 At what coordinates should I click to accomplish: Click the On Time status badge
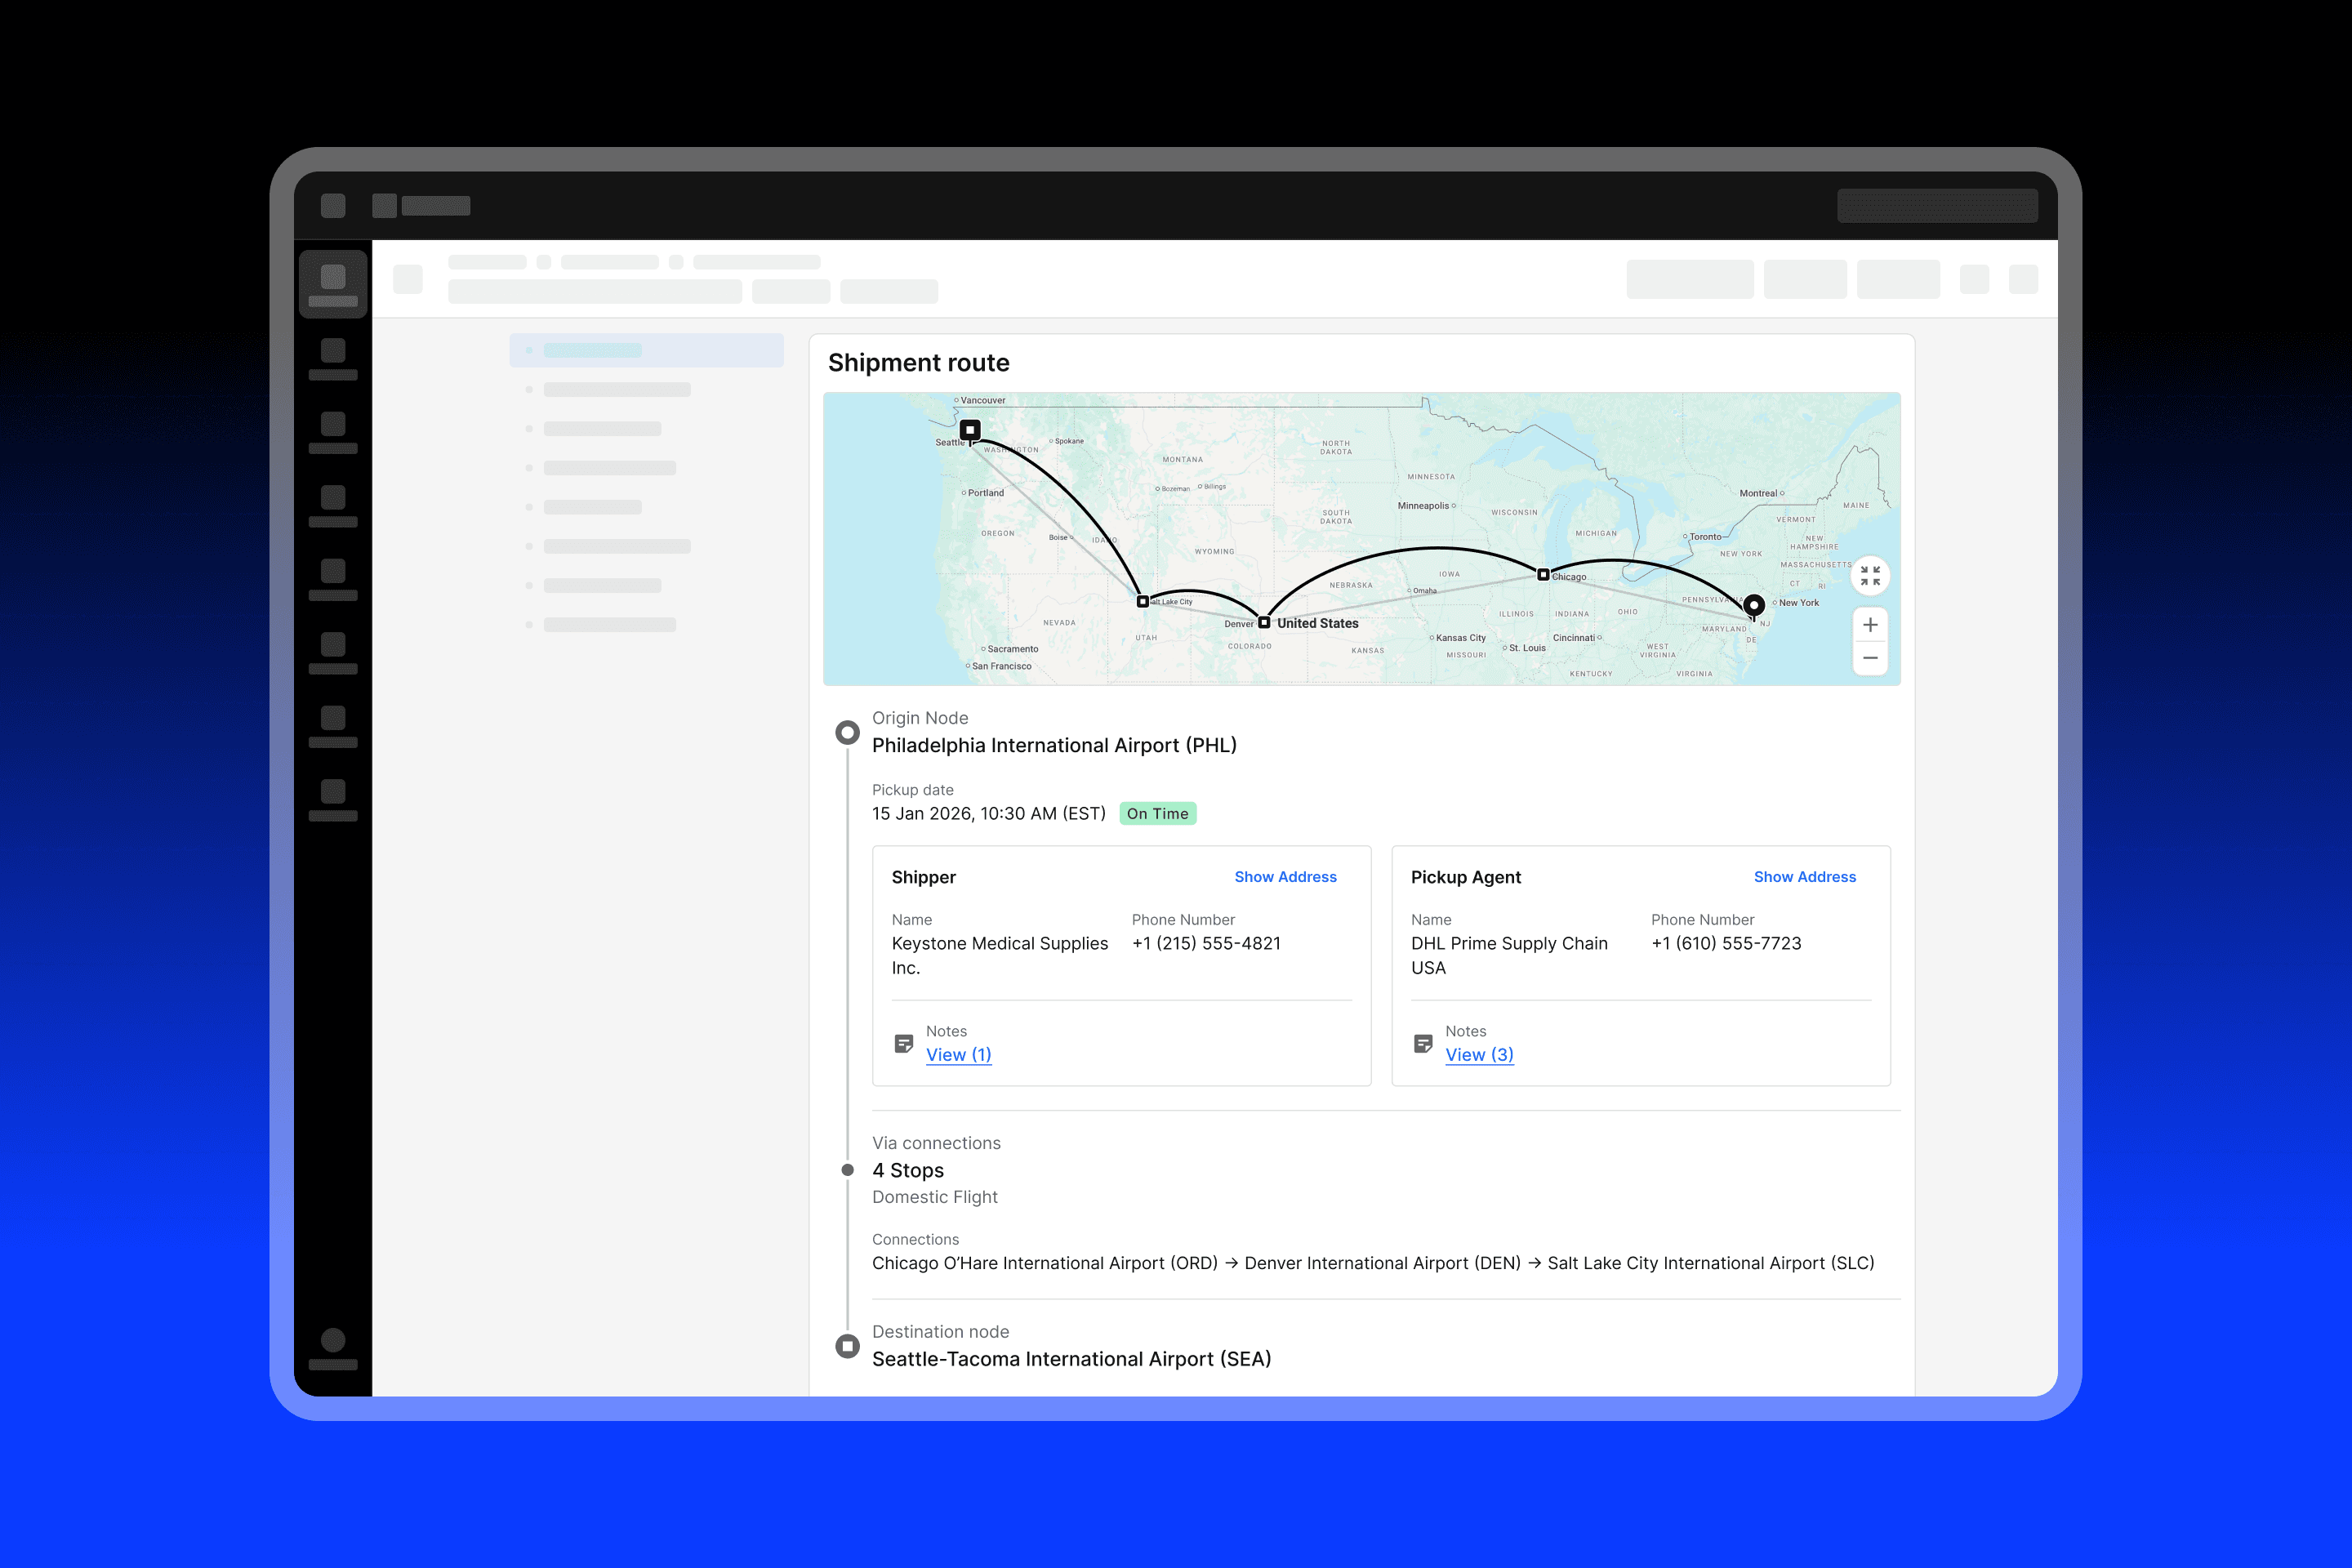point(1157,814)
